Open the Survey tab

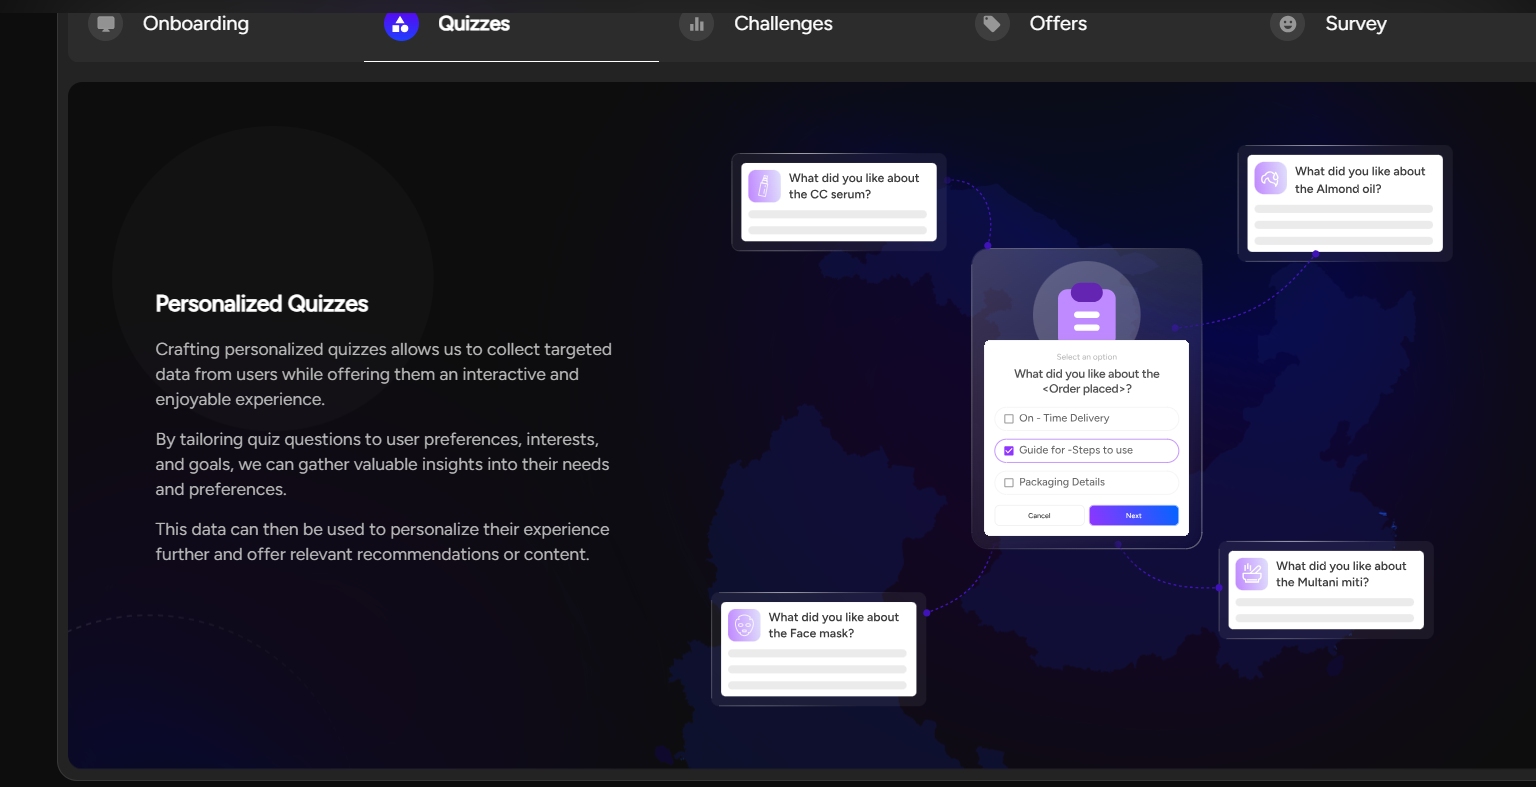coord(1355,24)
